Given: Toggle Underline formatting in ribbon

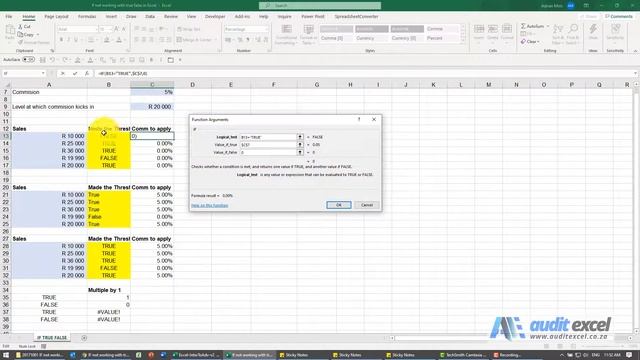Looking at the screenshot, I should (76, 40).
